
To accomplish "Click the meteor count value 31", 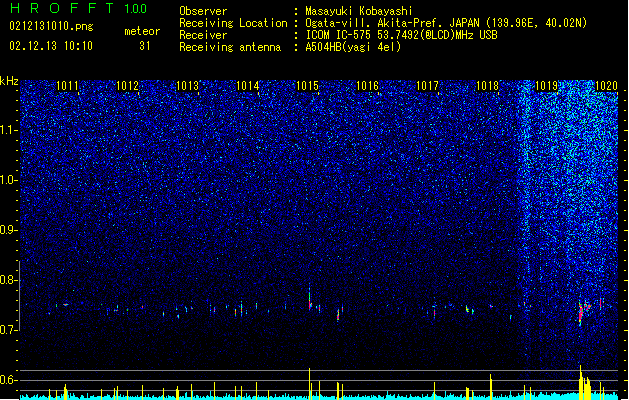I will pos(145,46).
